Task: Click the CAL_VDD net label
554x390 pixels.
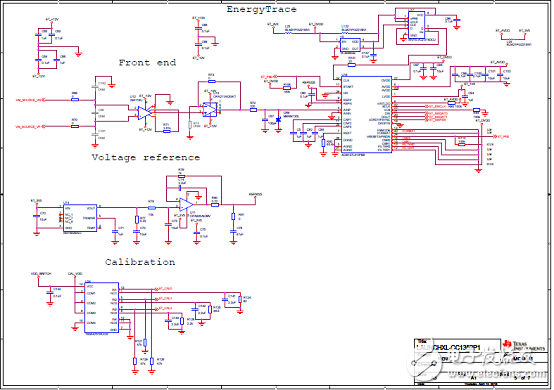Action: coord(75,274)
